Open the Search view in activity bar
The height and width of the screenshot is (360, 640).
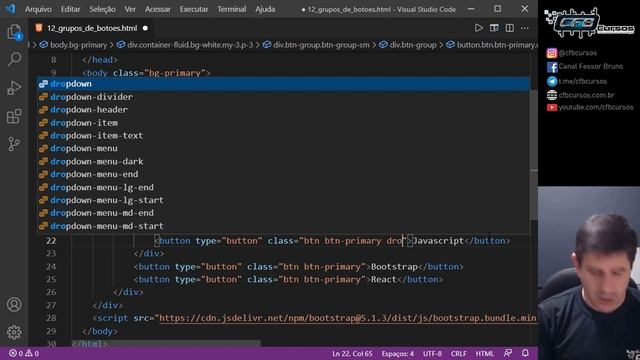(14, 60)
